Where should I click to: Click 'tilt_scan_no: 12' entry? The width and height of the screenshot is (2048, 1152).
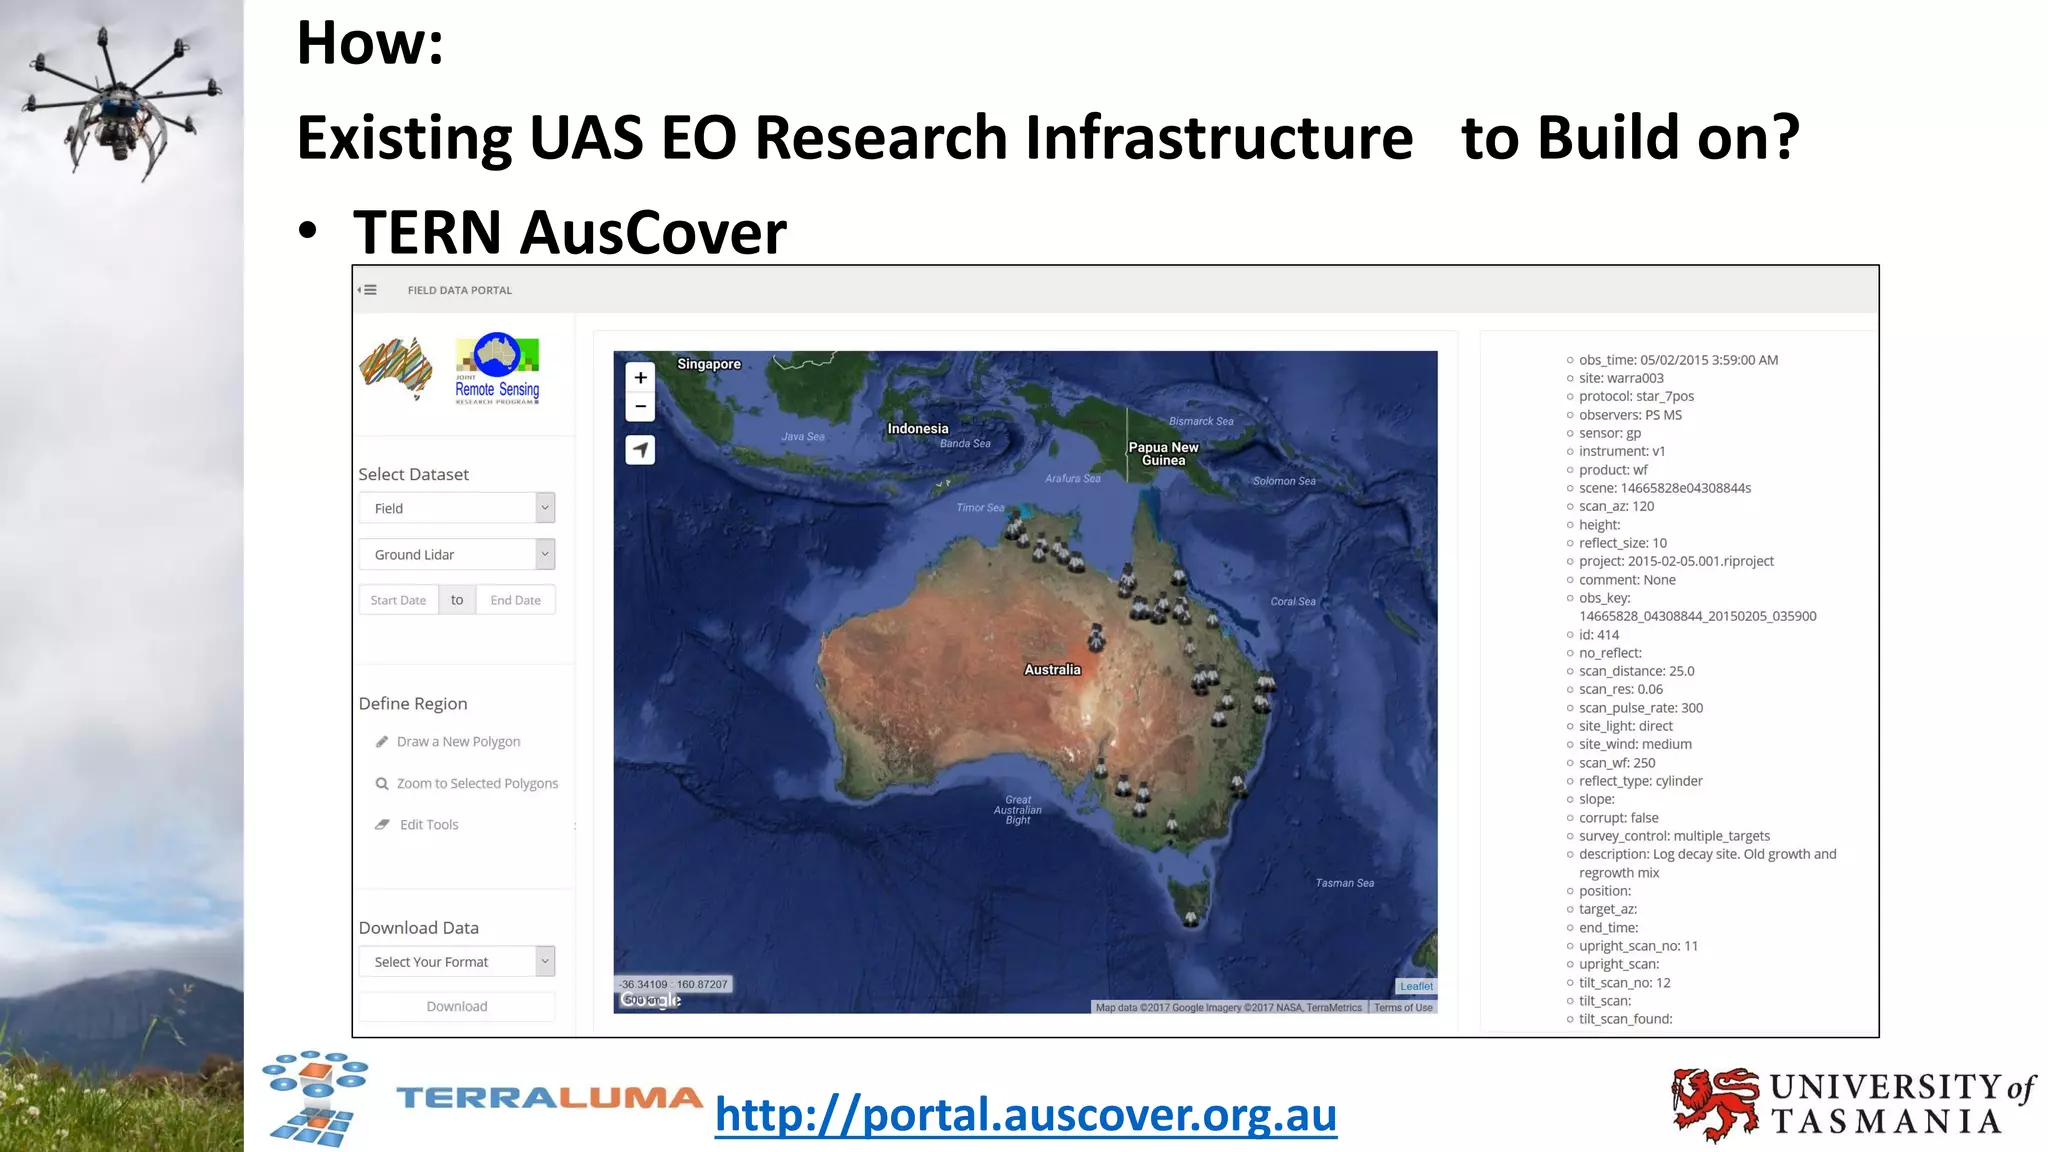[x=1624, y=983]
